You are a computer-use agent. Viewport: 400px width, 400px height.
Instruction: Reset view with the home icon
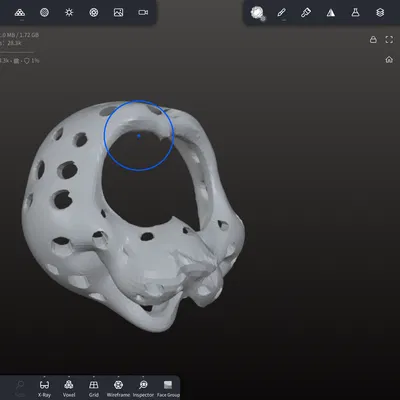click(389, 60)
